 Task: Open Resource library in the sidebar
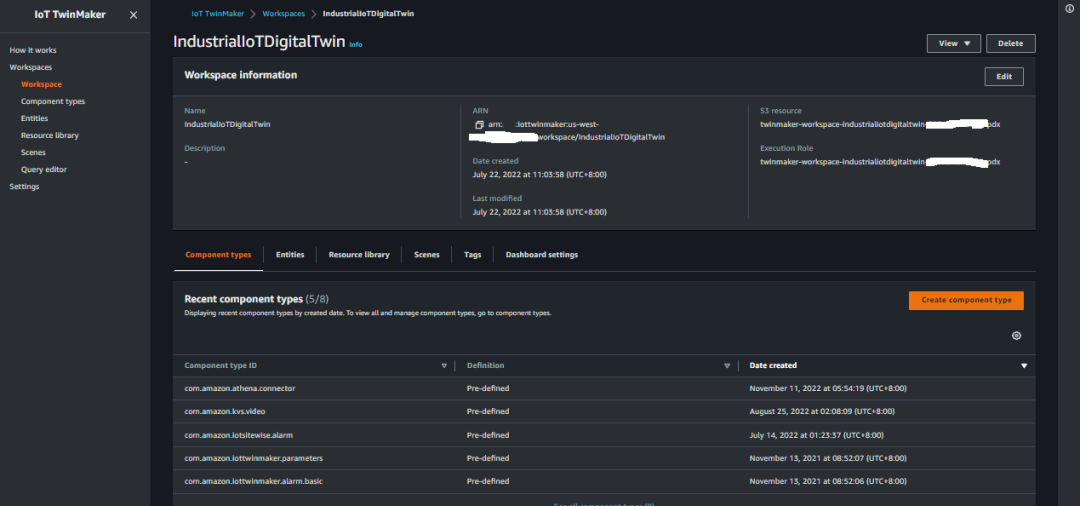click(x=50, y=136)
